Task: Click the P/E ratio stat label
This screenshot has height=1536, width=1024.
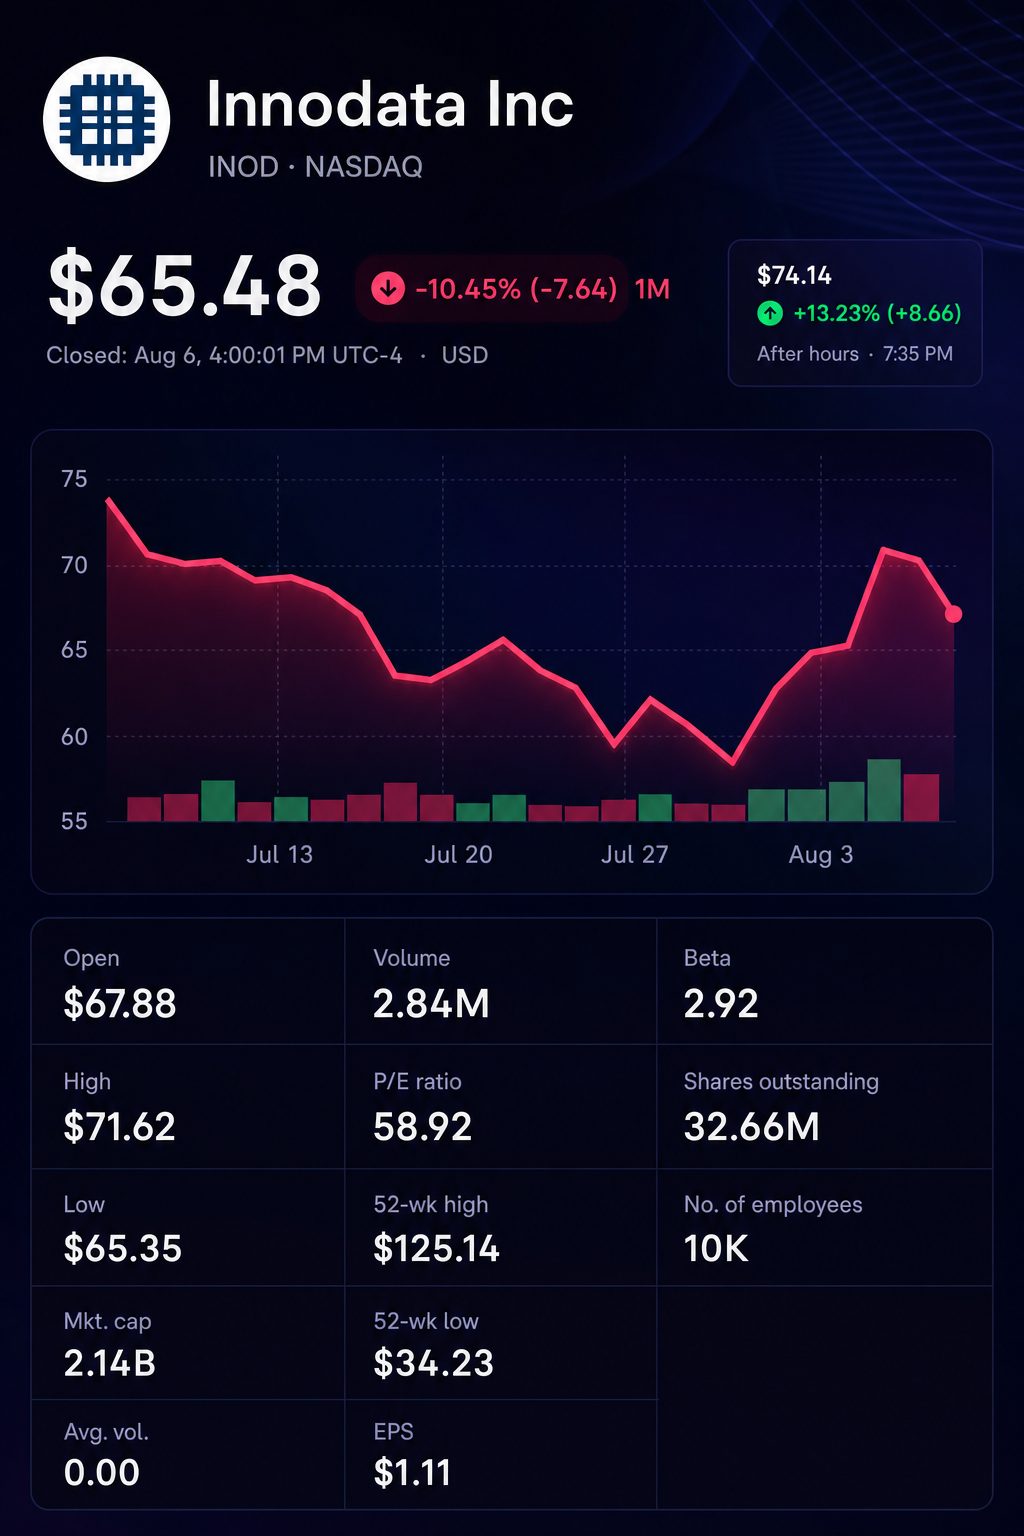Action: tap(417, 1082)
